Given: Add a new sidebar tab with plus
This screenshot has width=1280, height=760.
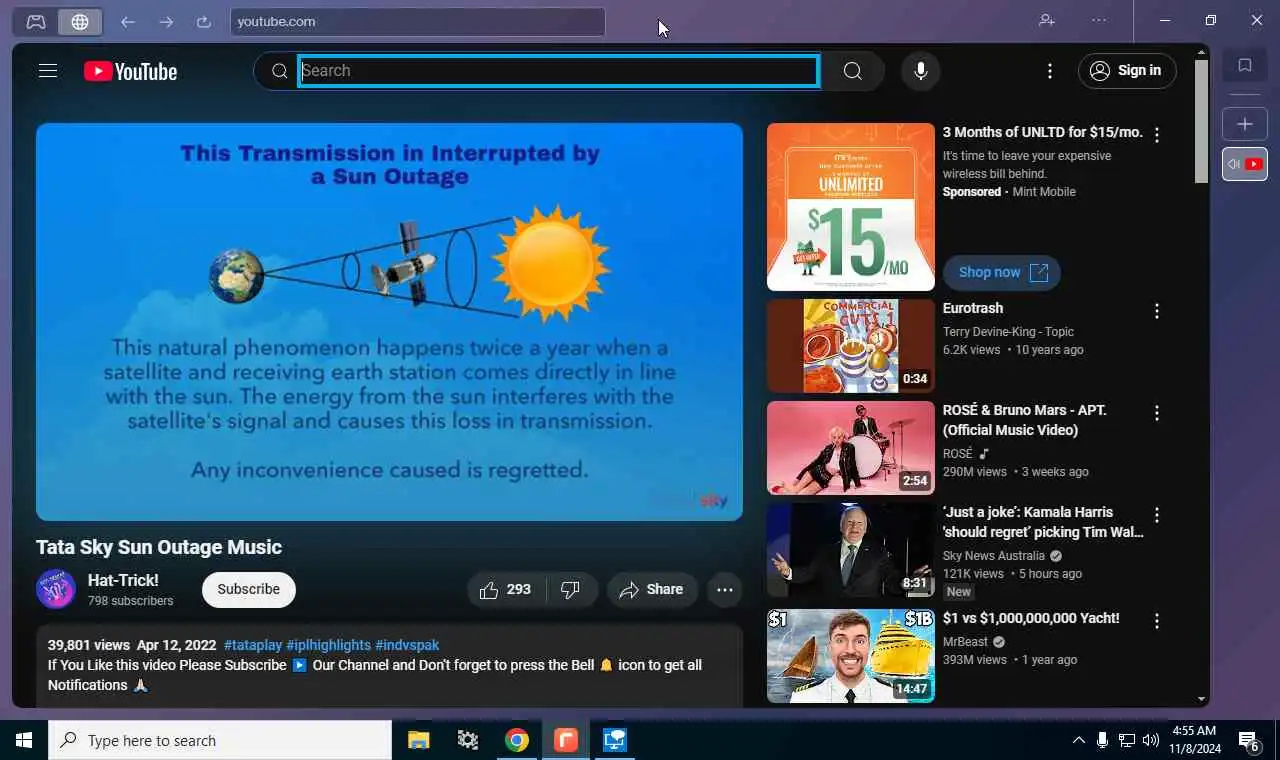Looking at the screenshot, I should click(1245, 124).
